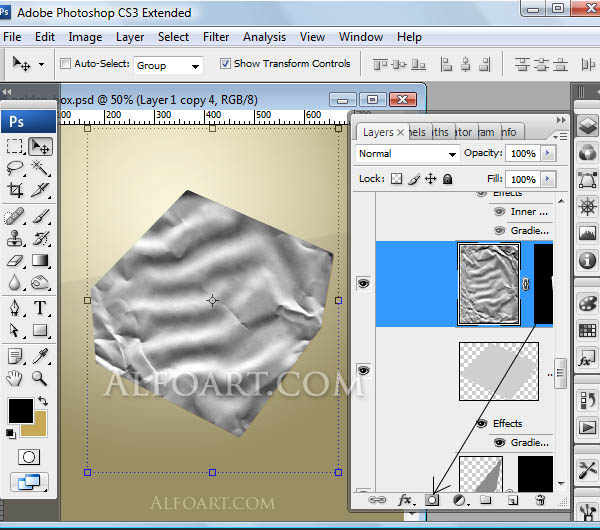
Task: Select the Pen tool
Action: 15,308
